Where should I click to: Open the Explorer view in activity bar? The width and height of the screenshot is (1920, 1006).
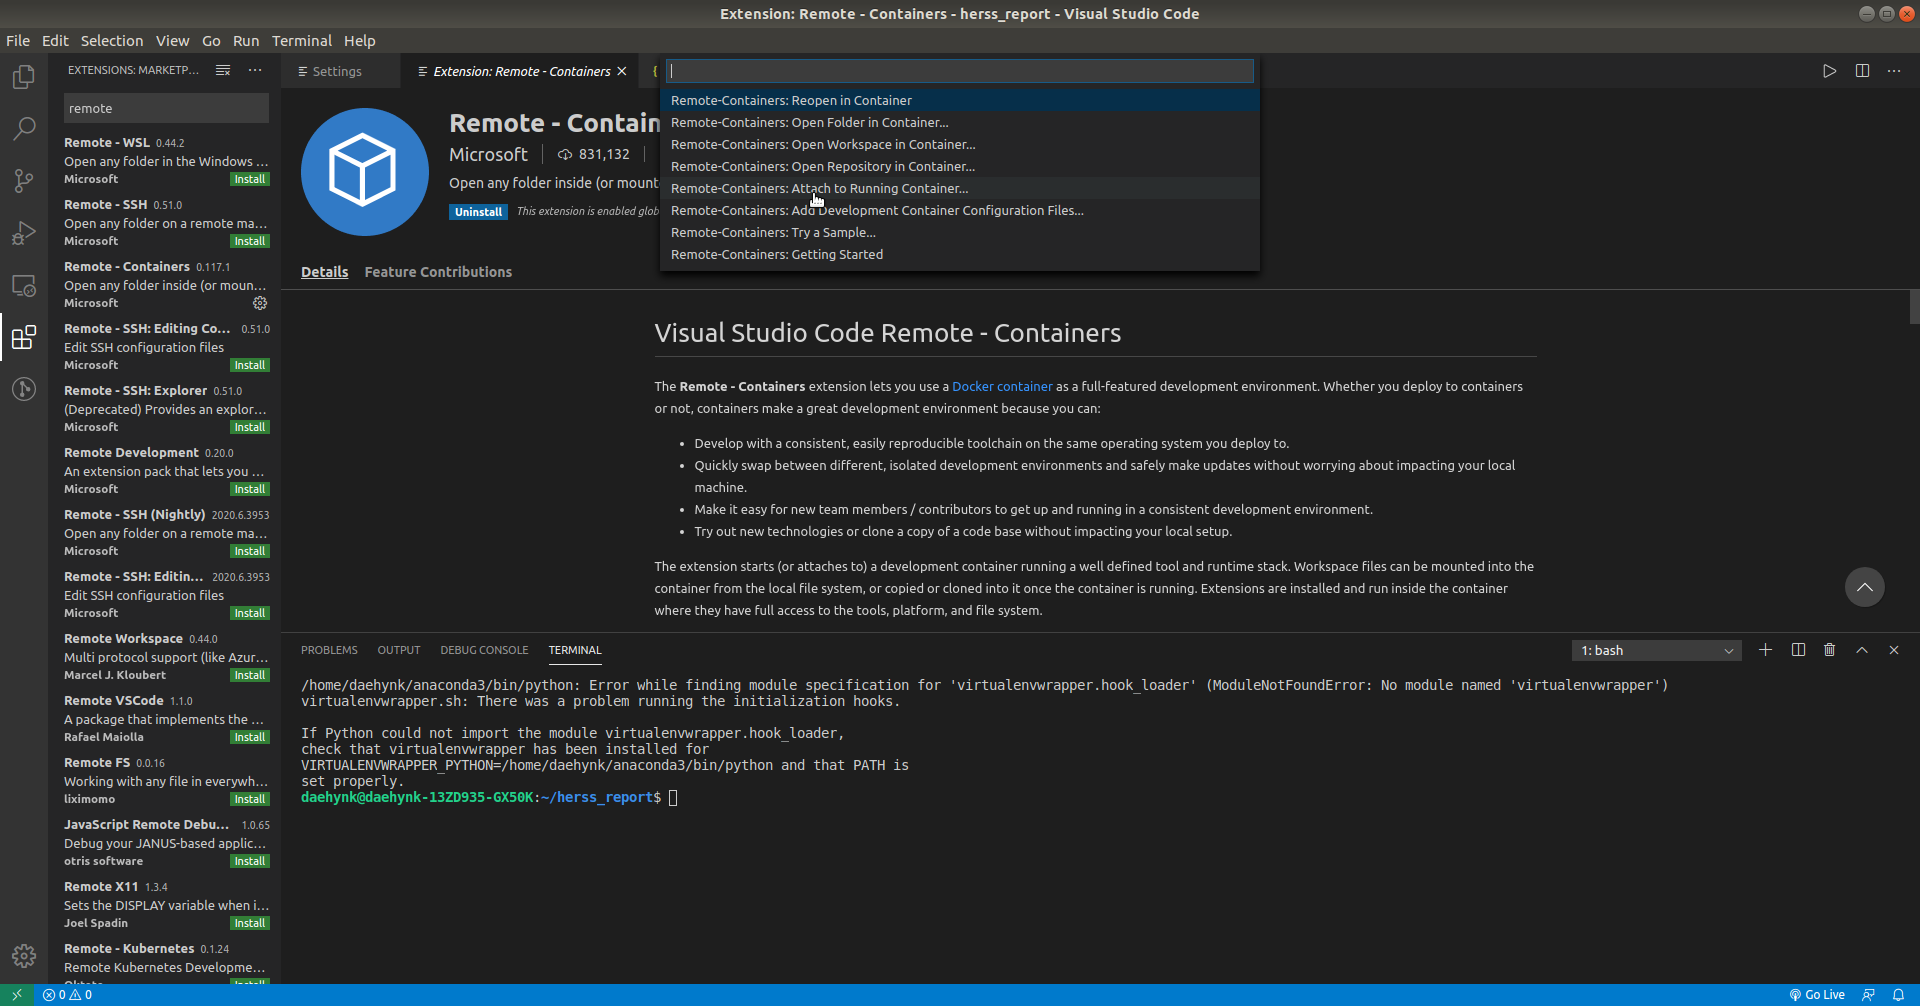[x=24, y=77]
